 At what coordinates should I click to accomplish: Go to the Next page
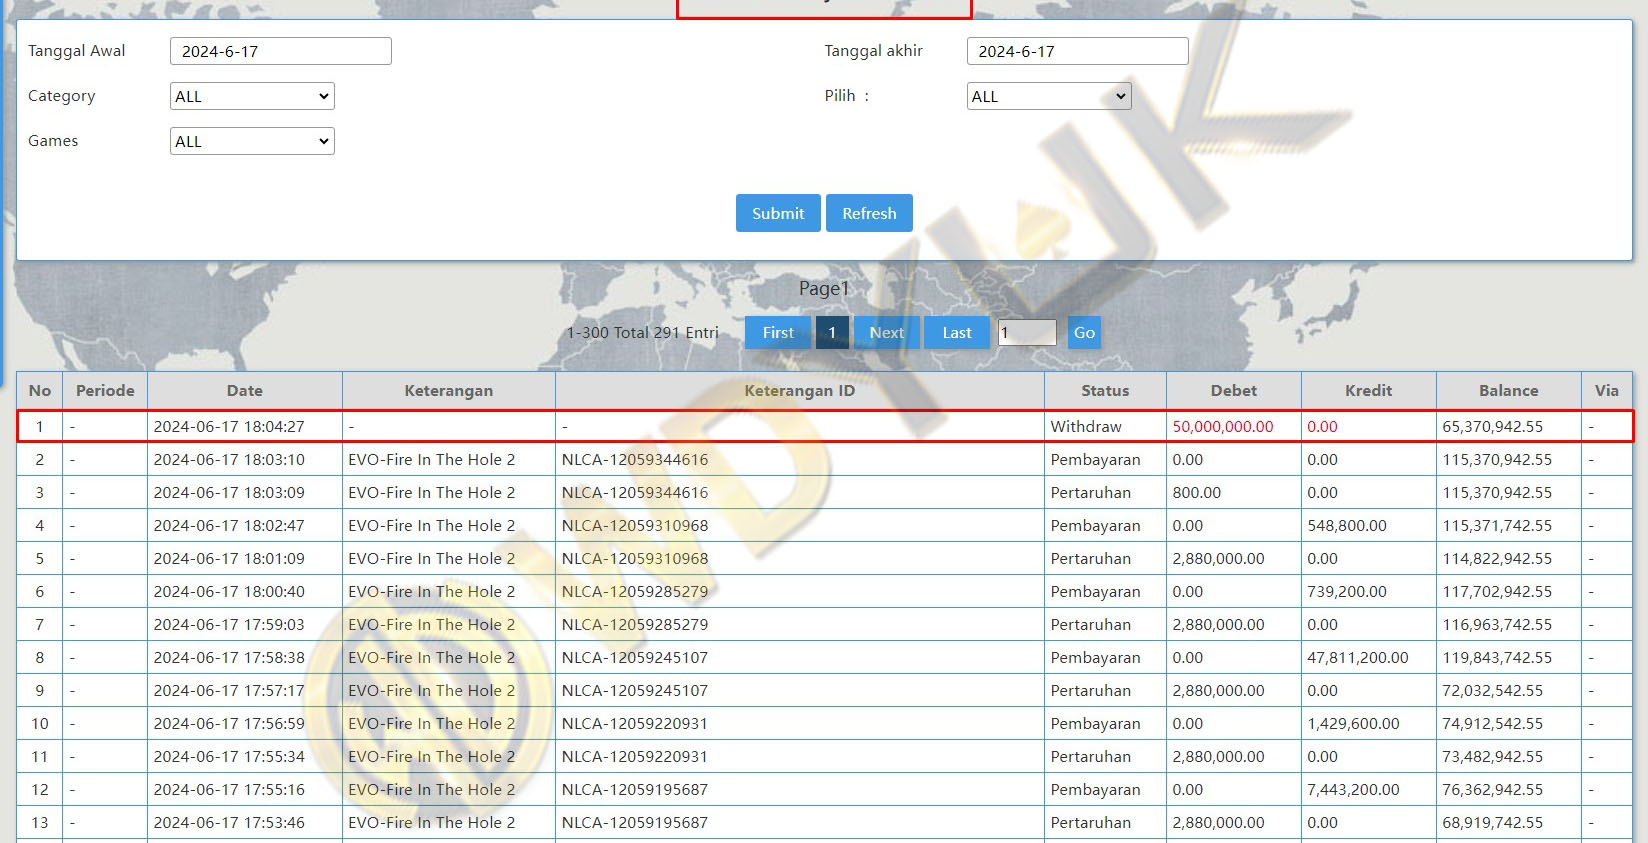(x=886, y=333)
